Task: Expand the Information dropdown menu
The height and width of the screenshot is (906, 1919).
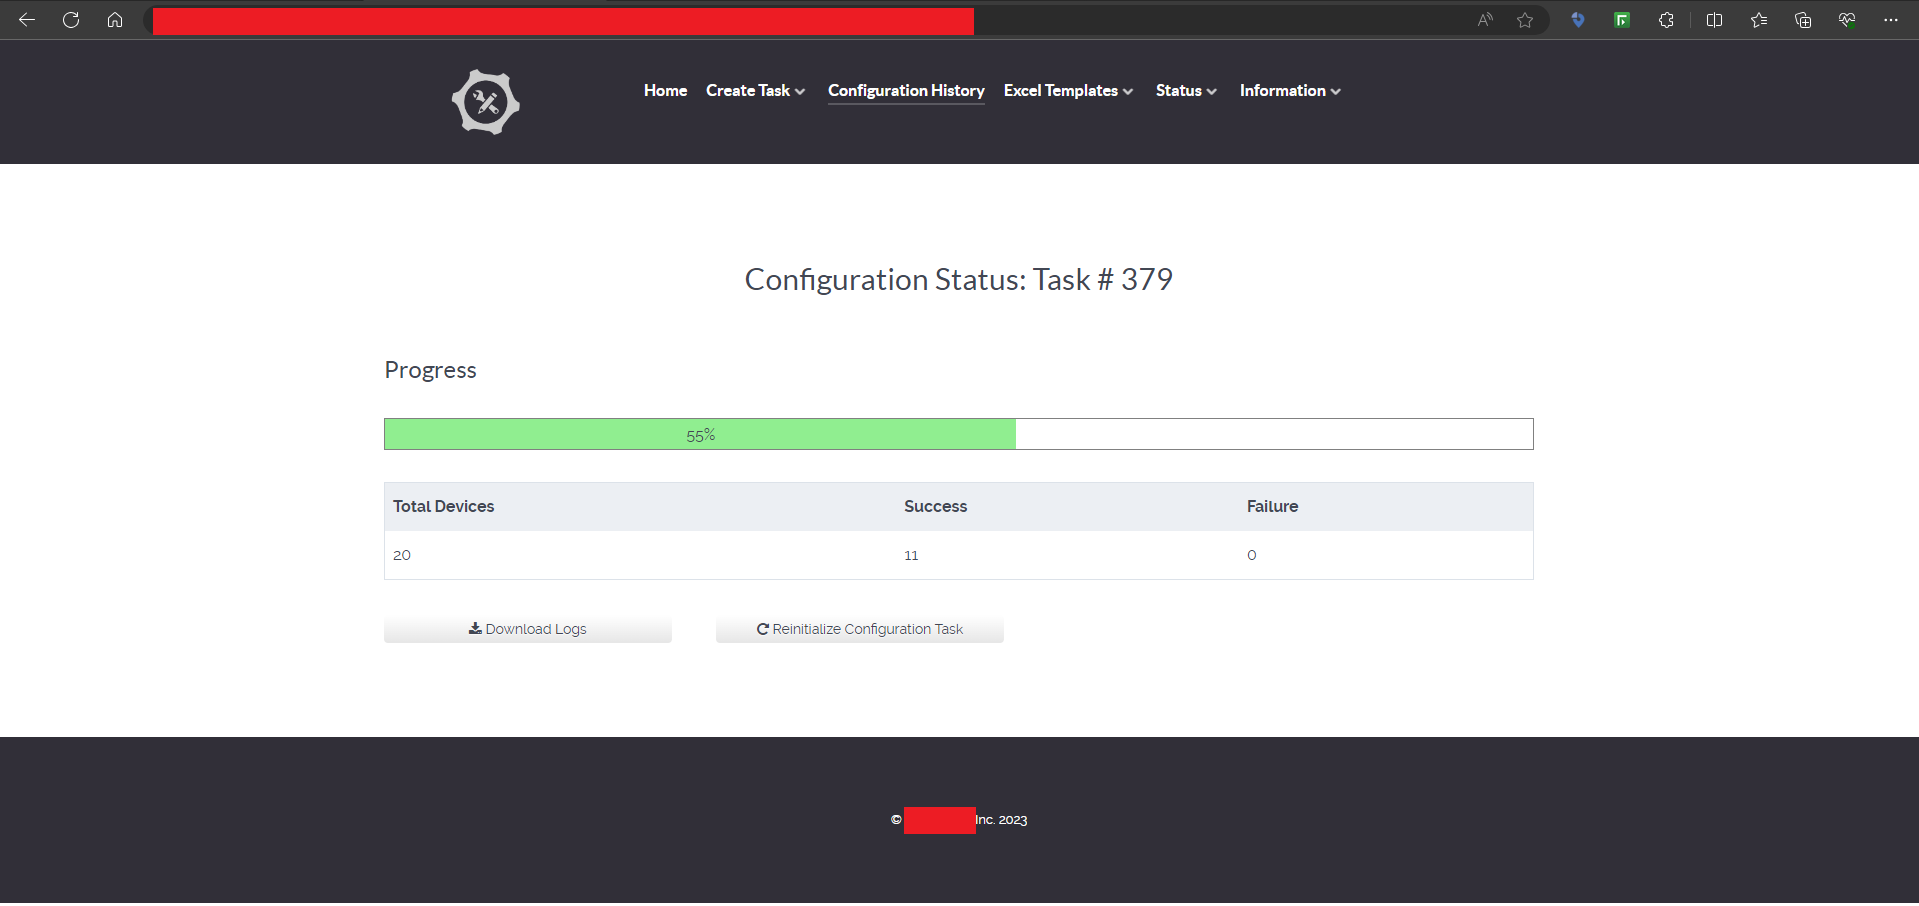Action: coord(1290,91)
